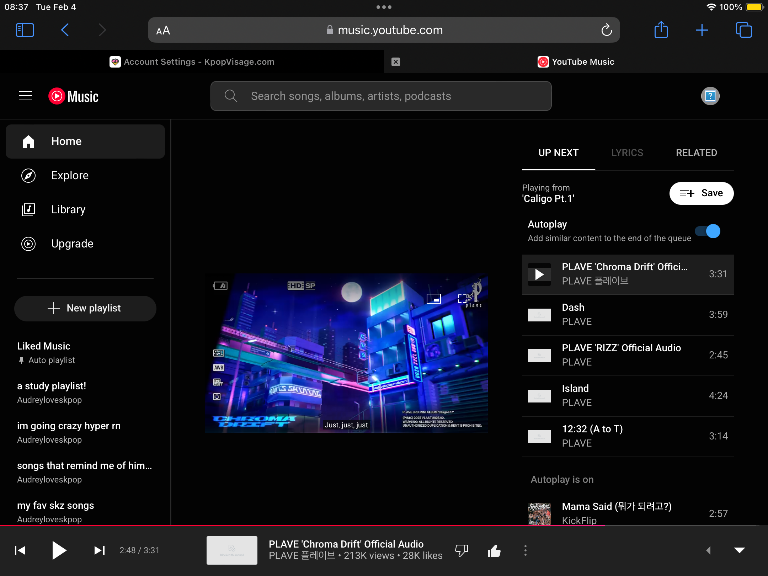The image size is (768, 576).
Task: Click the now-playing thumbnail in player bar
Action: 232,551
